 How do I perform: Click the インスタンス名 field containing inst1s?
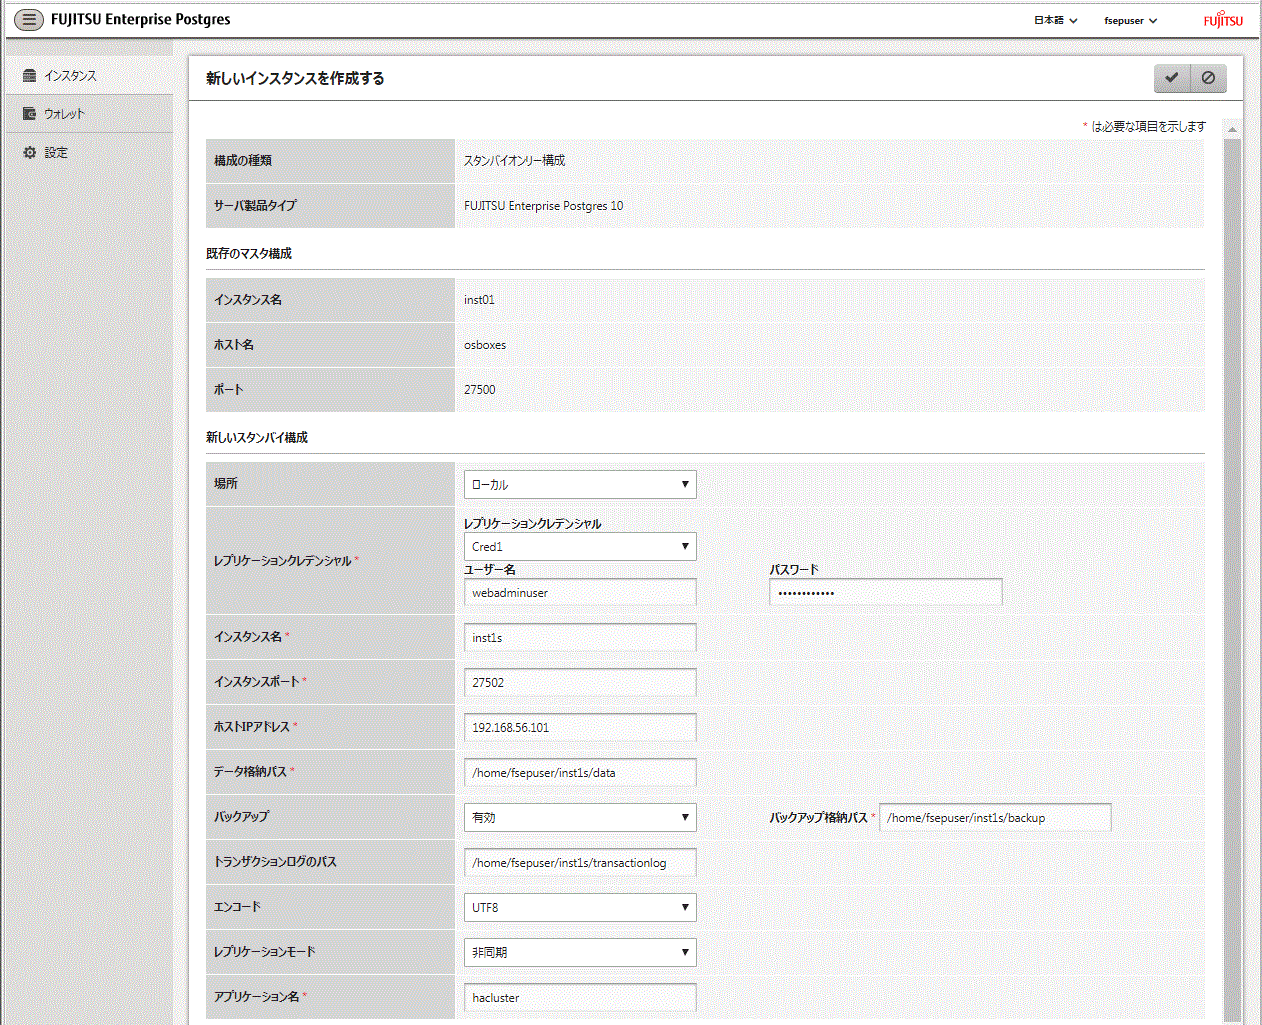580,638
